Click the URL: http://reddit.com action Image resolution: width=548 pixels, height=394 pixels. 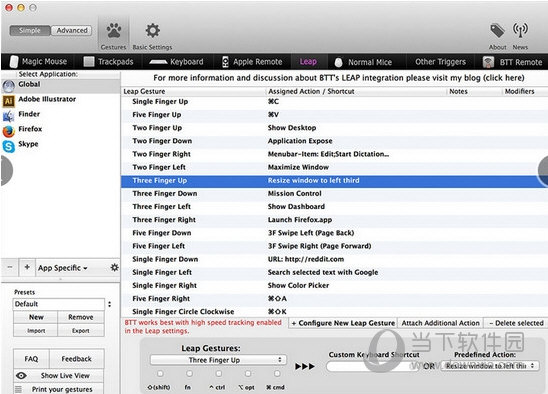306,259
